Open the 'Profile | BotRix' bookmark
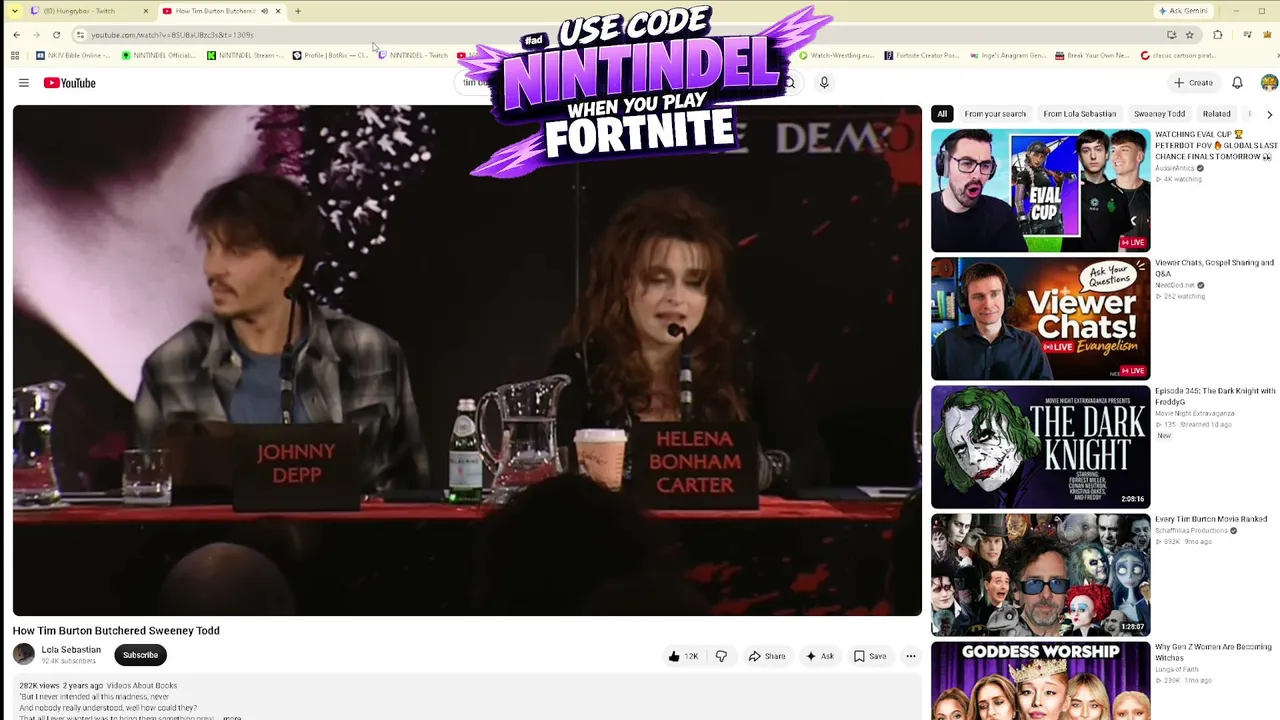This screenshot has width=1280, height=720. [x=330, y=56]
